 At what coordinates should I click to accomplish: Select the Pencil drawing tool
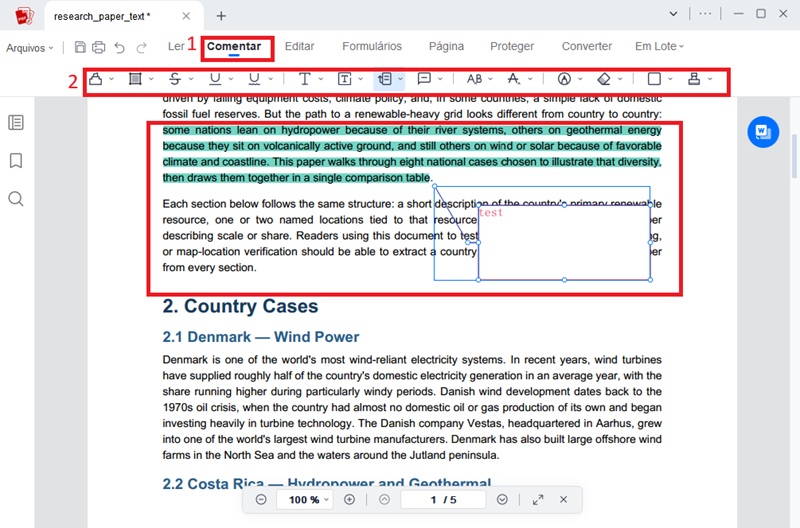[x=564, y=79]
